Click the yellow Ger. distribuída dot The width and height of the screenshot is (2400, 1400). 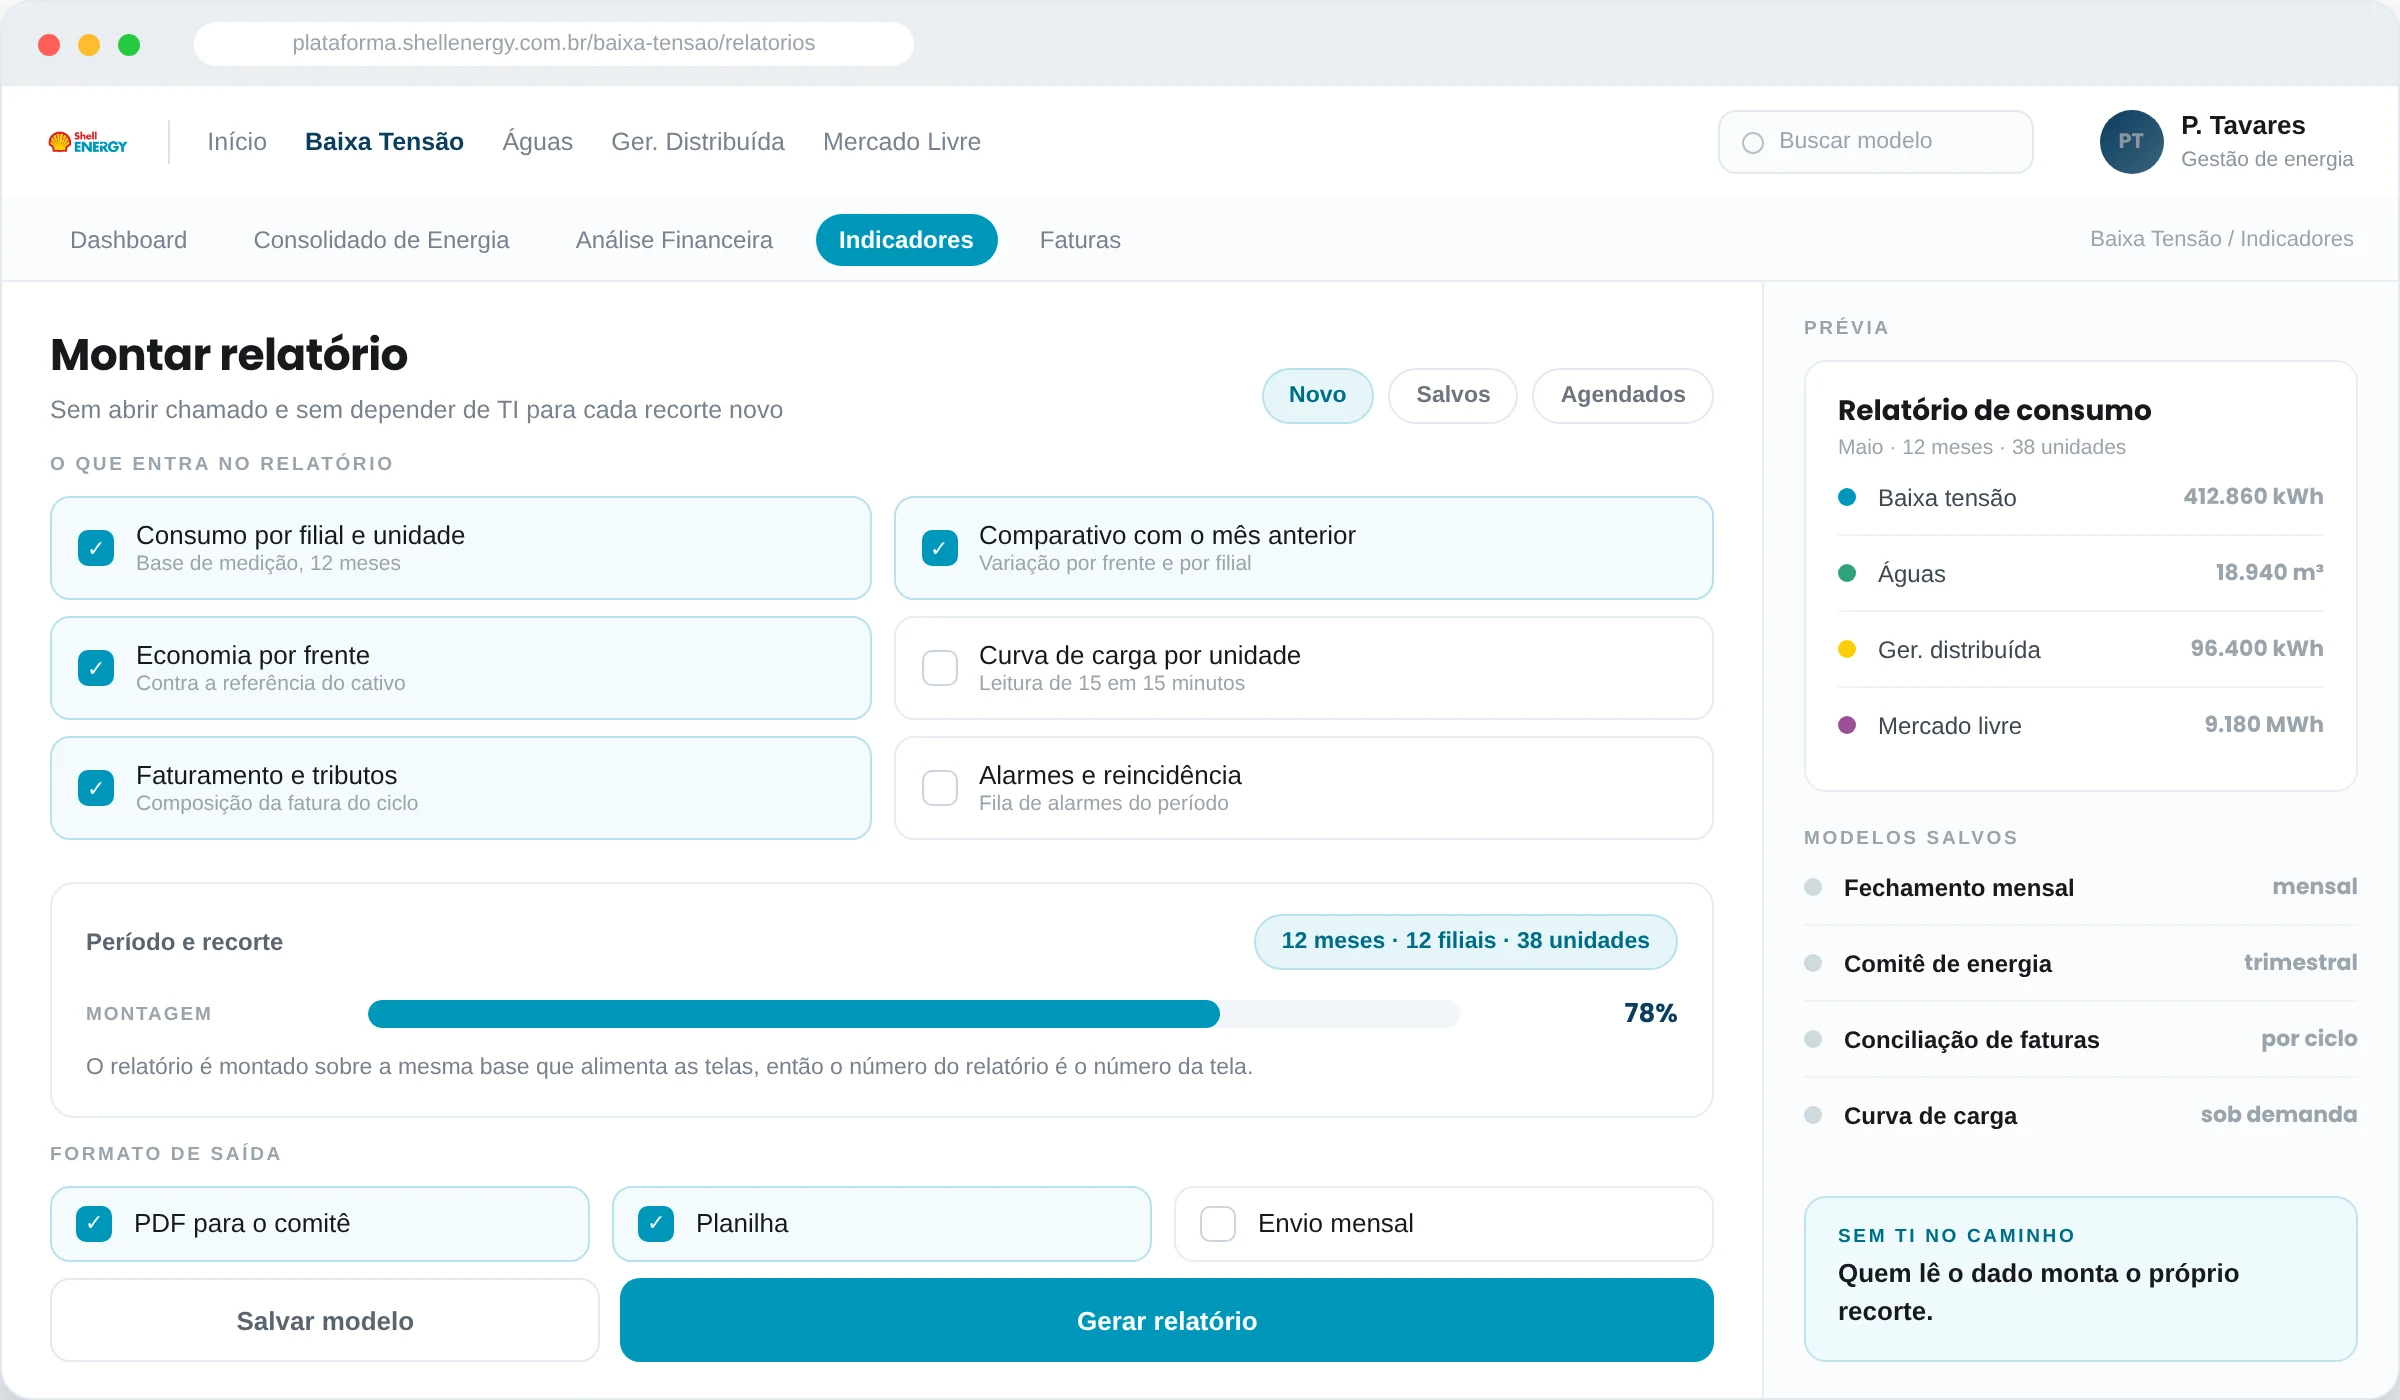pos(1847,649)
